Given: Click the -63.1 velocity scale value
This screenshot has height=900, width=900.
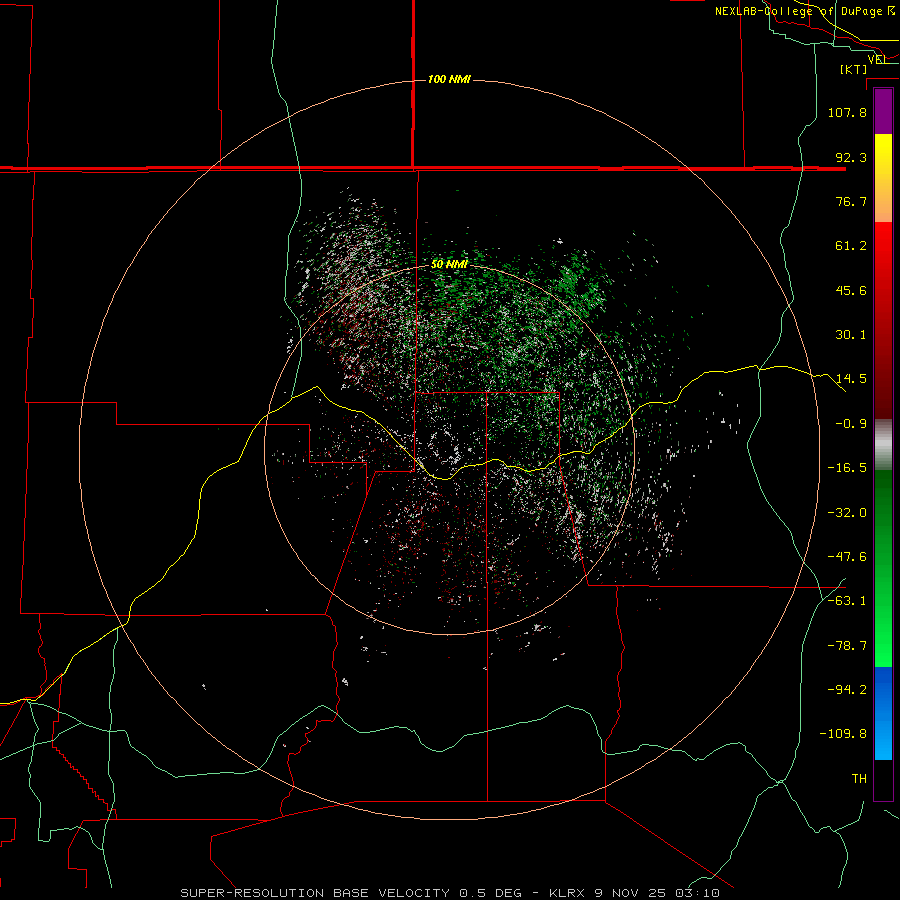Looking at the screenshot, I should [x=847, y=601].
